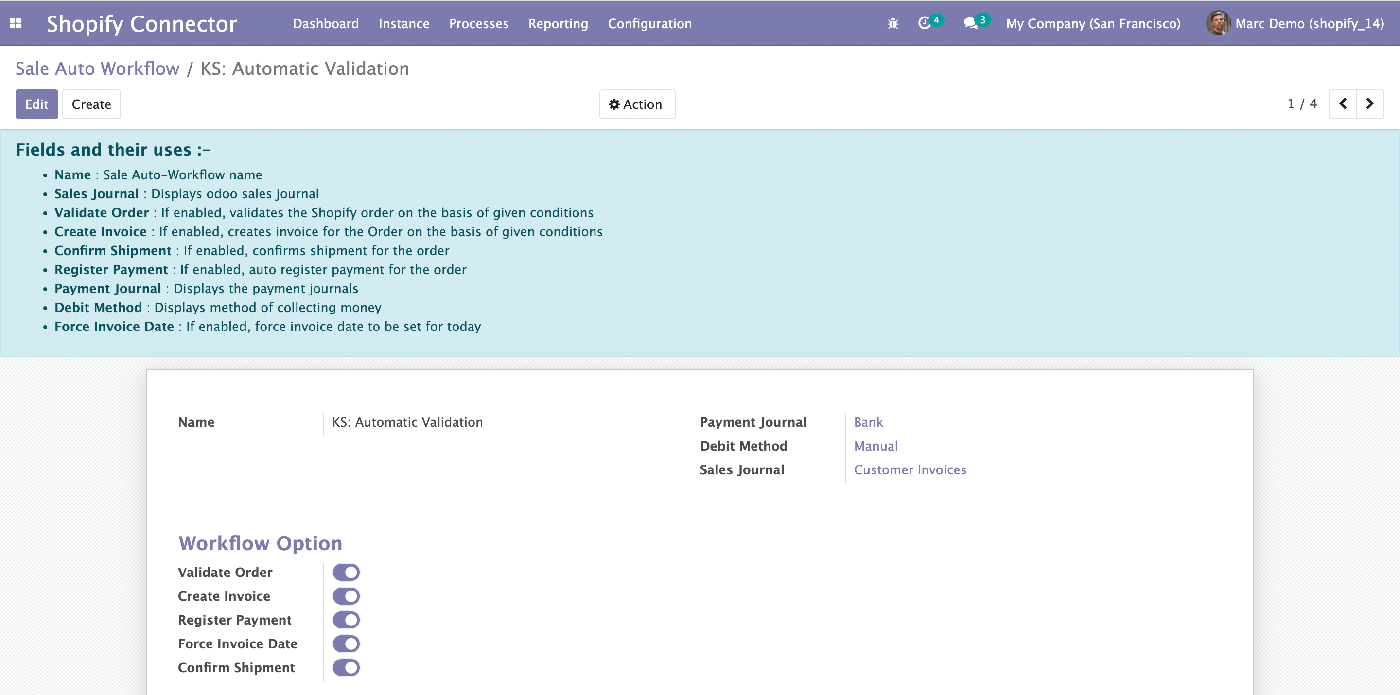Click the Sales Journal field label

click(x=742, y=470)
